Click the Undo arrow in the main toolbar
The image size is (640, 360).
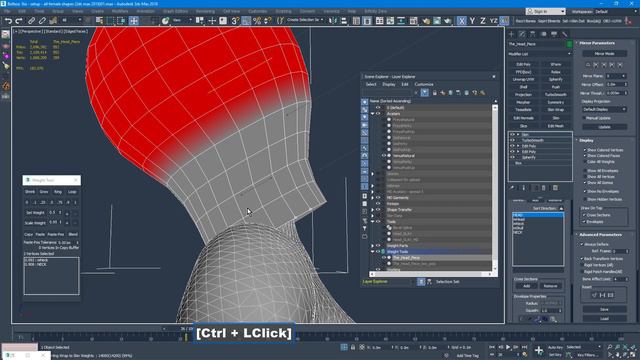8,20
